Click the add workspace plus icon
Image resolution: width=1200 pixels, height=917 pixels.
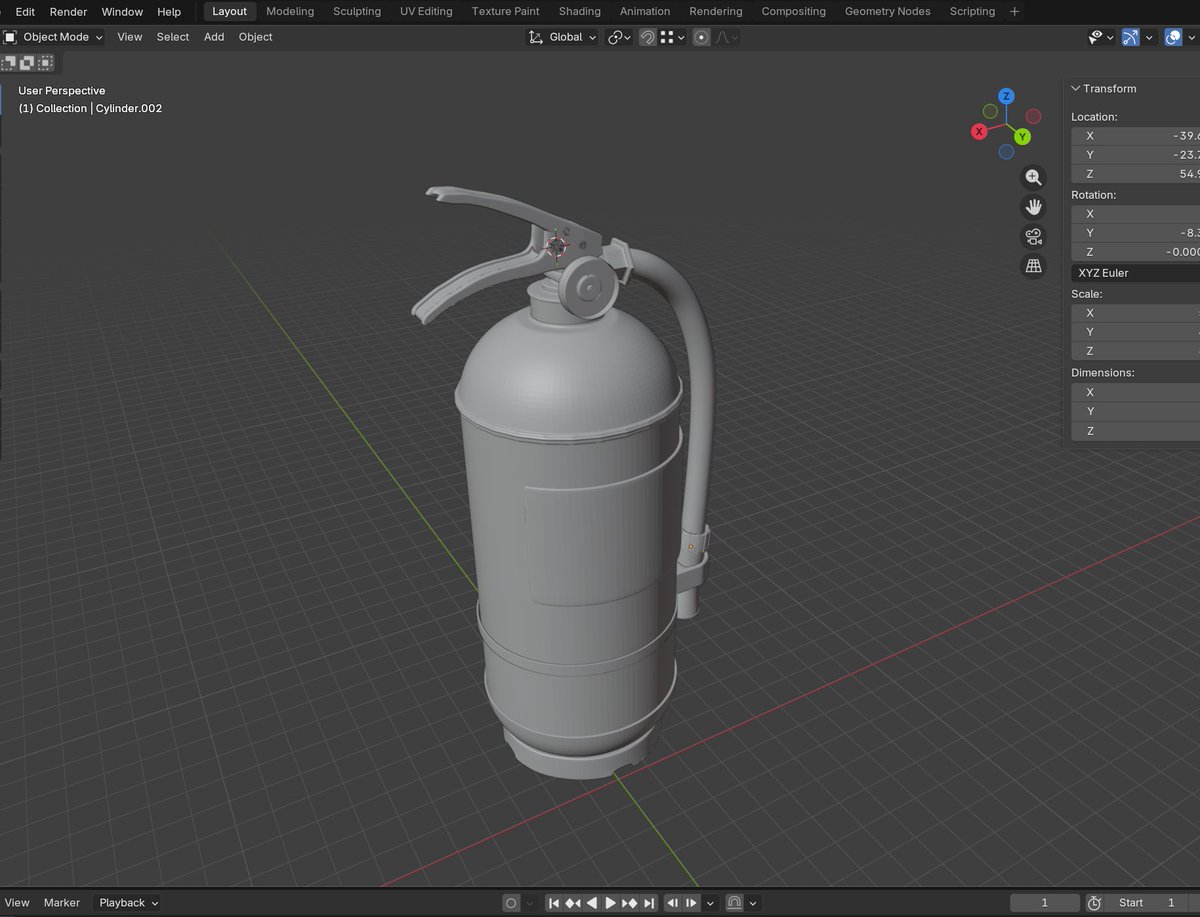point(1015,11)
